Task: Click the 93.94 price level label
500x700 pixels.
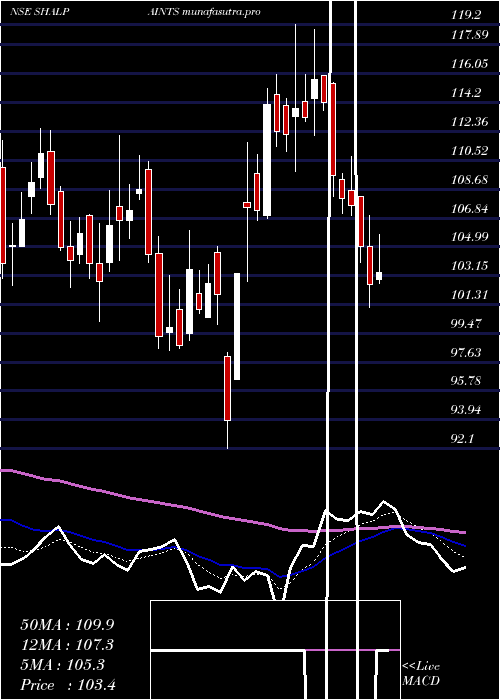Action: (466, 410)
